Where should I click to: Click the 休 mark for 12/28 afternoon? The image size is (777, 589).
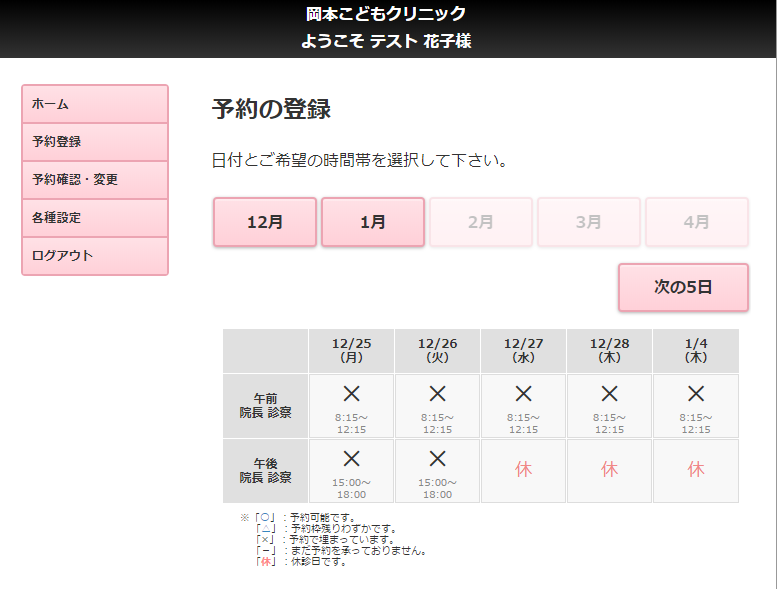(609, 469)
